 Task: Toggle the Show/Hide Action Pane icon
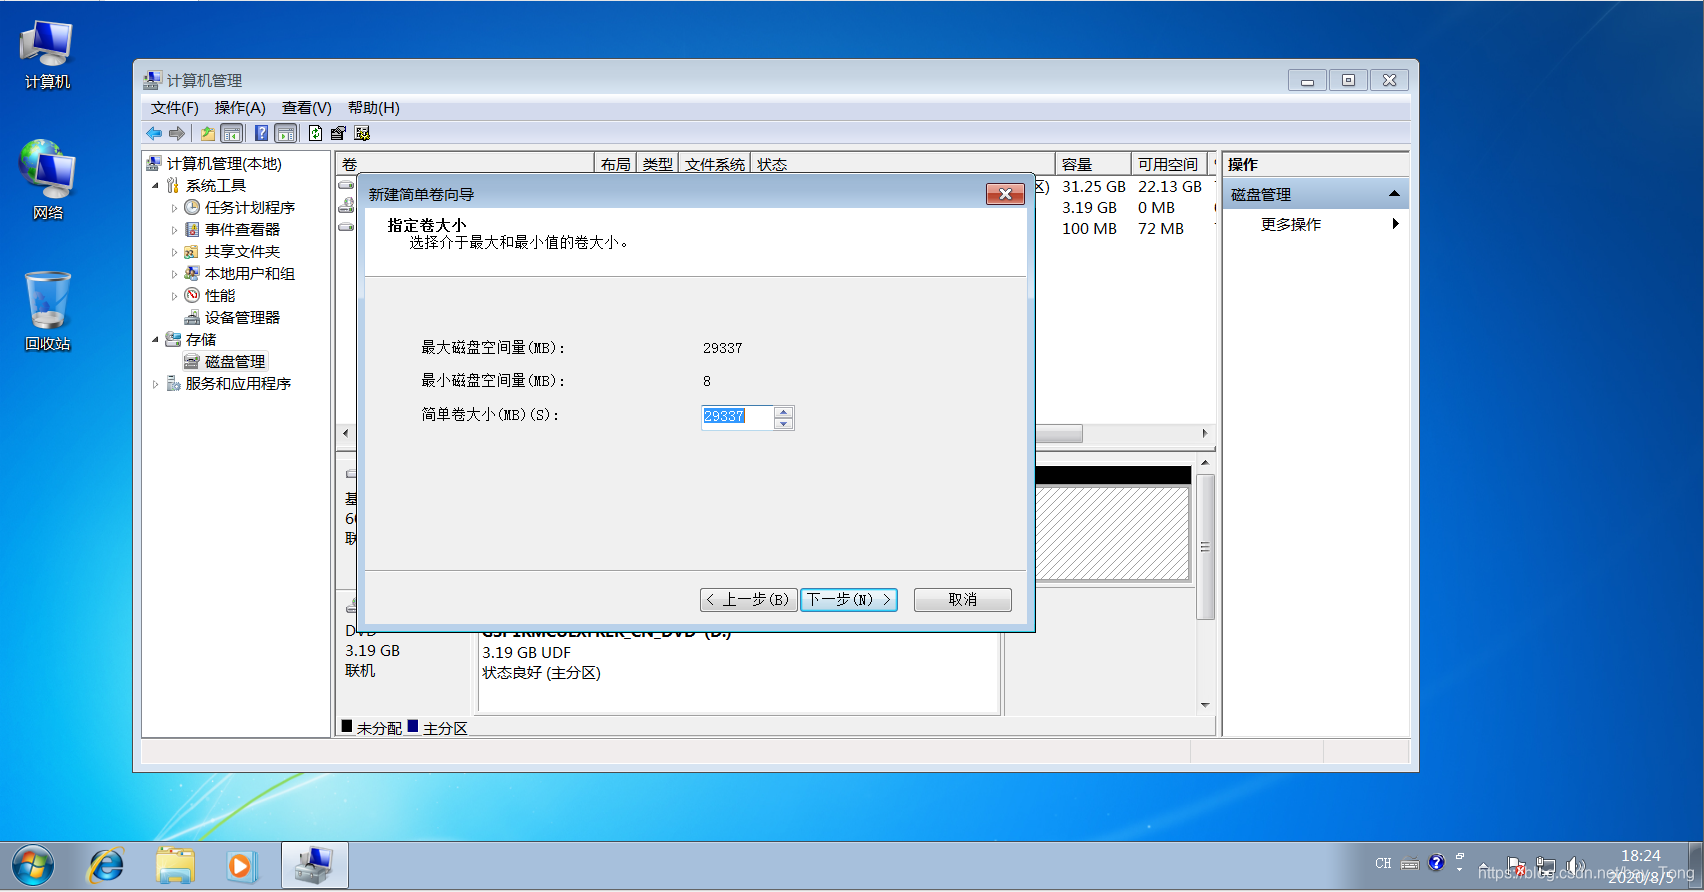tap(286, 133)
